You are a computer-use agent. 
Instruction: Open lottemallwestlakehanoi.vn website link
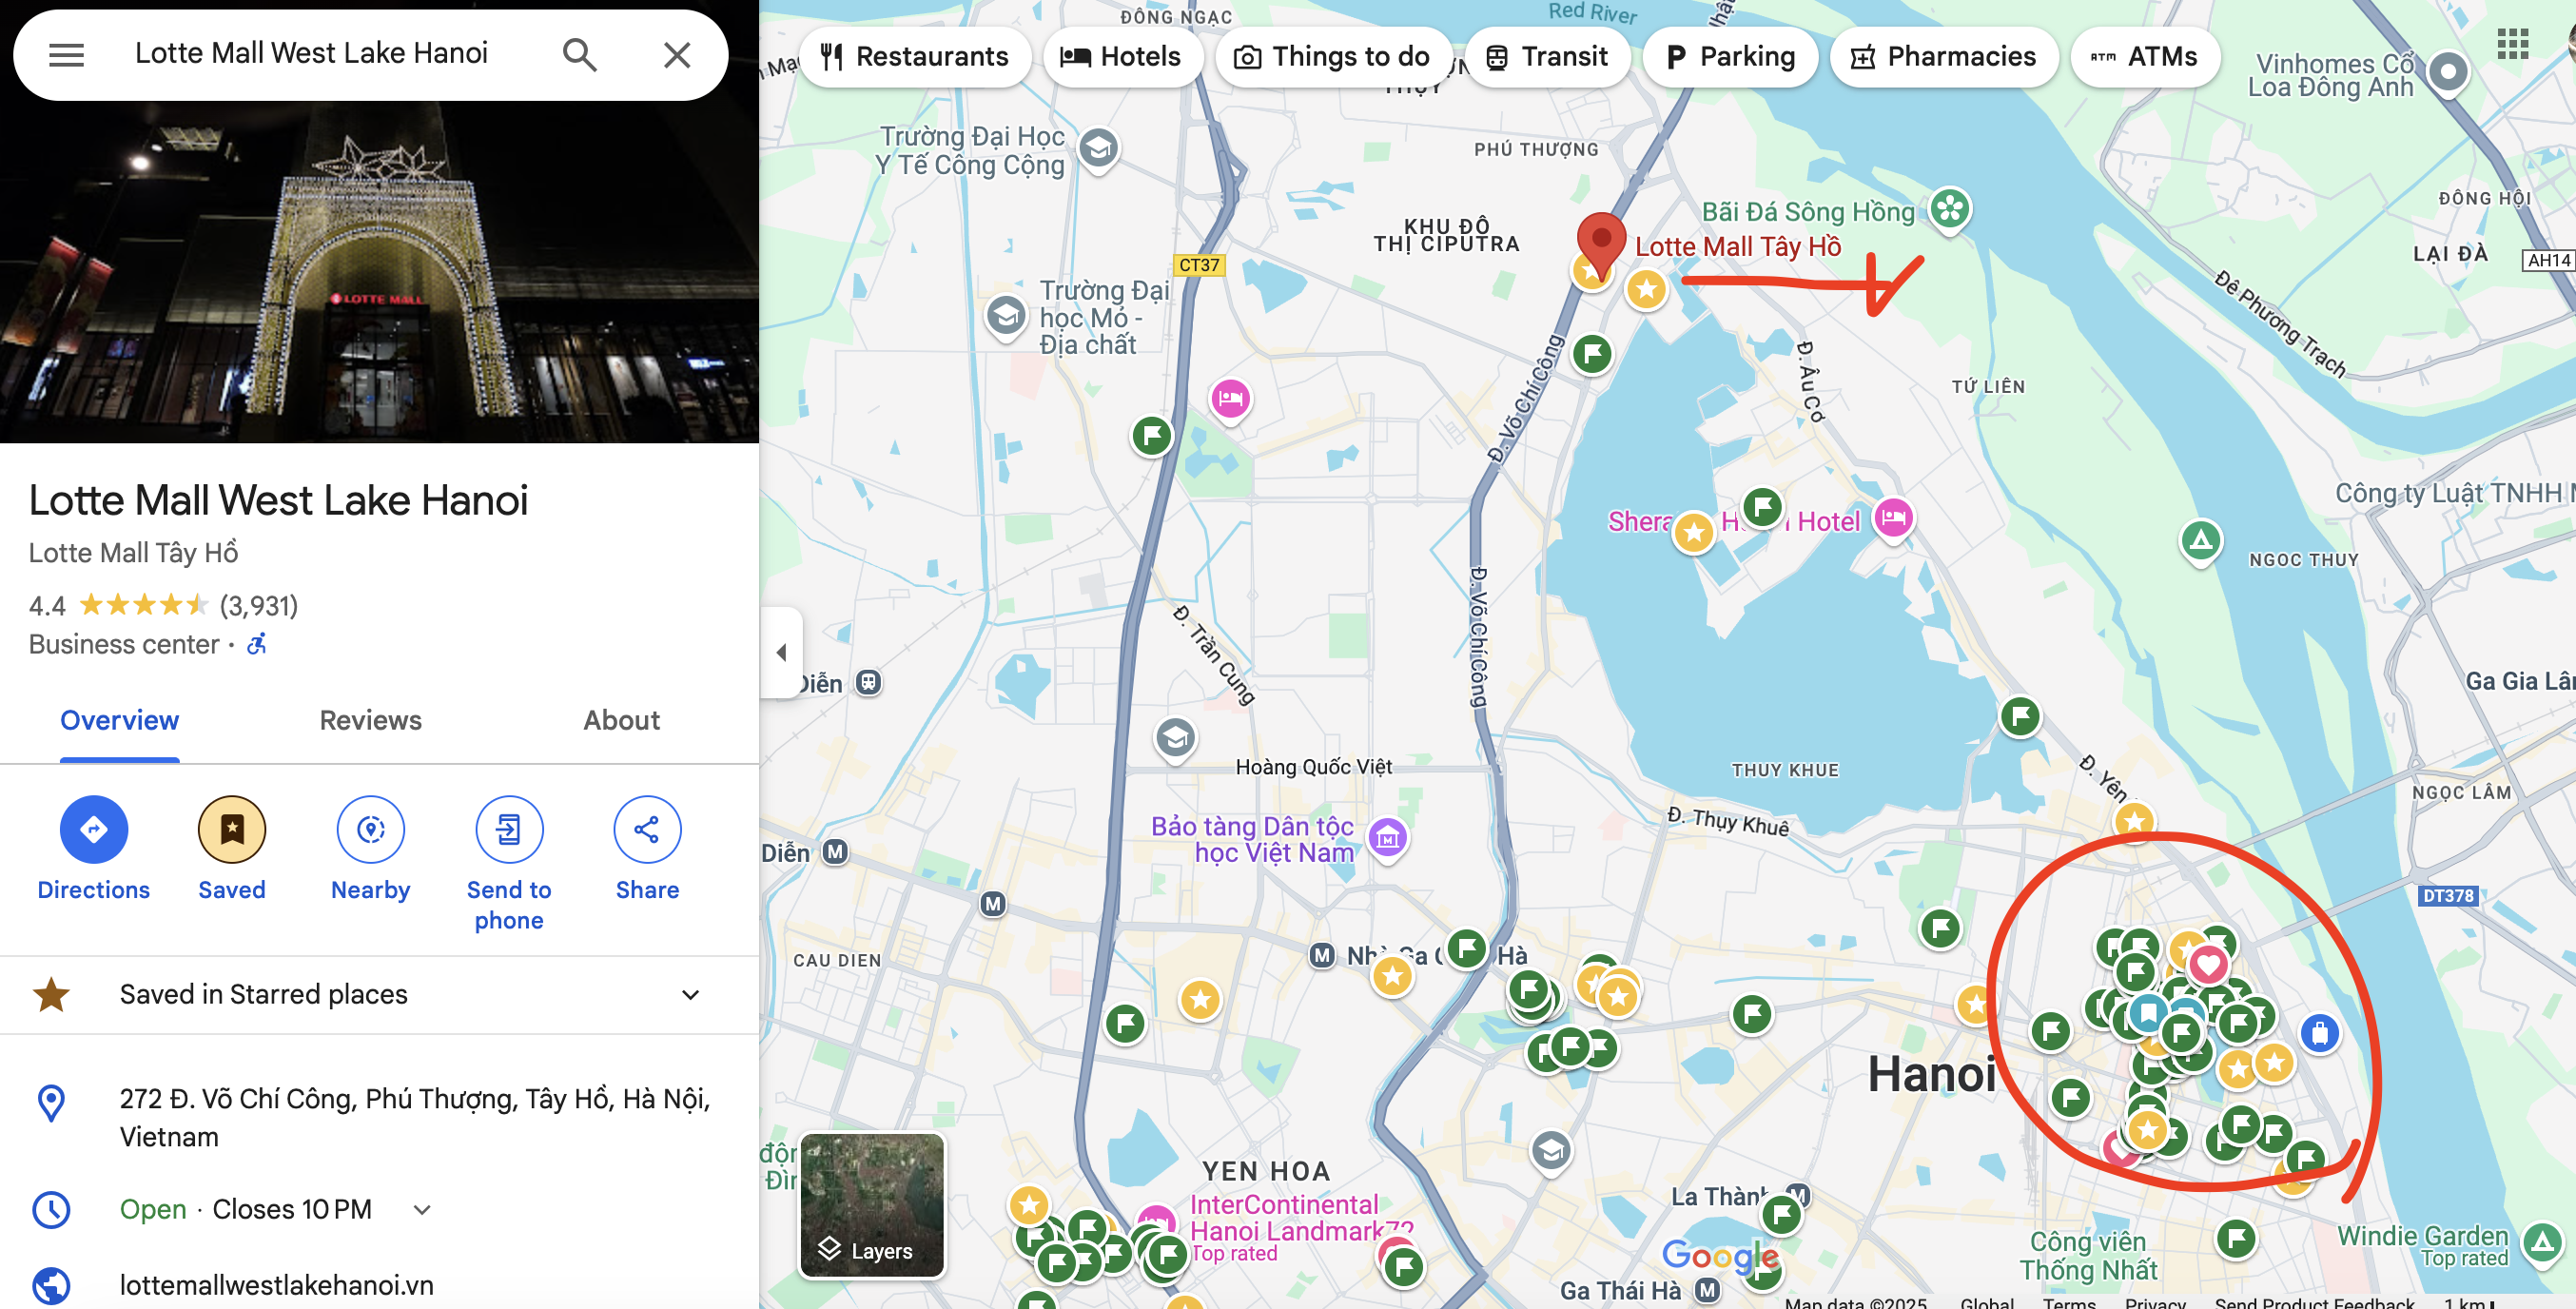[x=276, y=1284]
